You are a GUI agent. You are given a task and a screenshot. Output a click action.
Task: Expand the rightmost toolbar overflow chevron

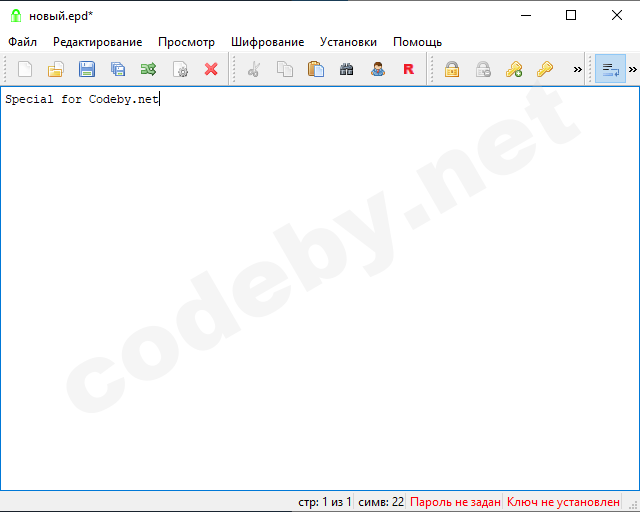click(633, 69)
